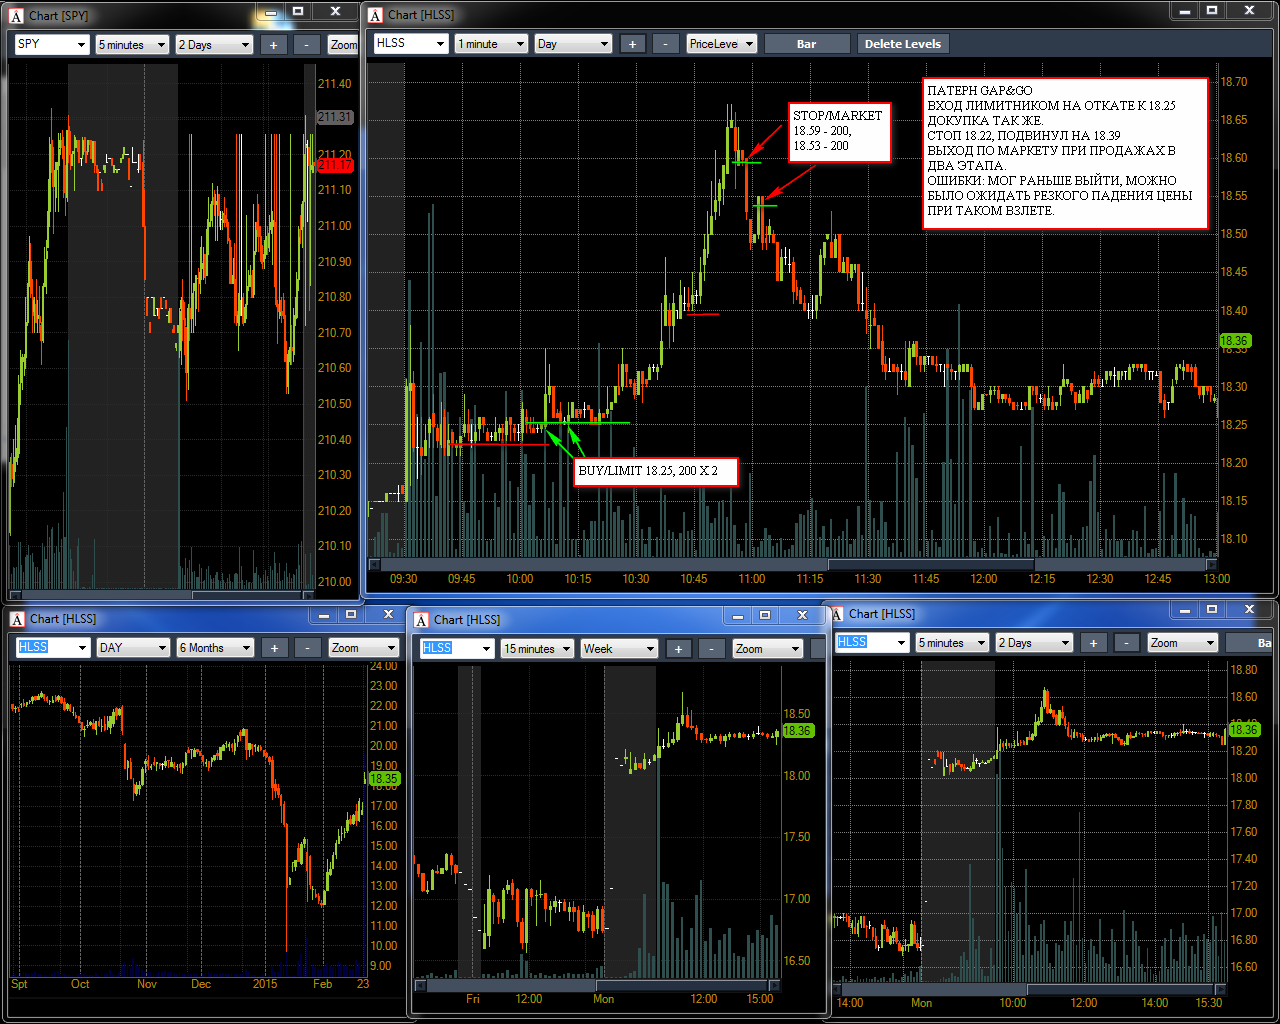
Task: Open the PriceLevel dropdown in the main HLSS chart
Action: coord(722,43)
